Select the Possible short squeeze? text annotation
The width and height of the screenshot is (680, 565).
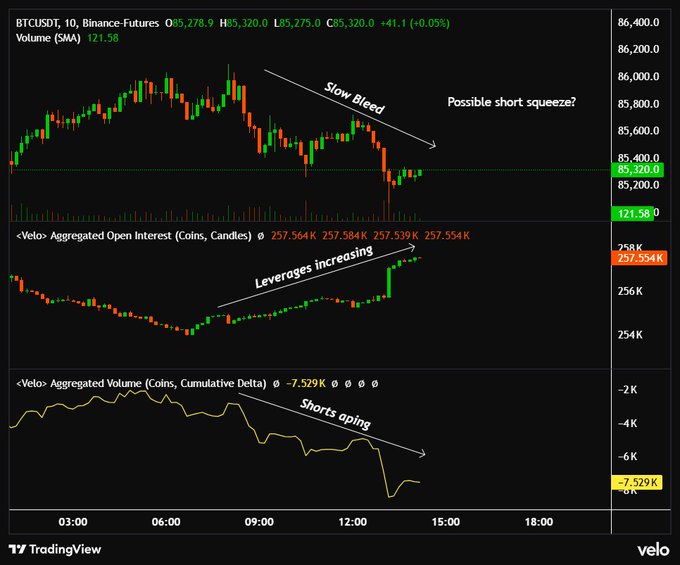(x=512, y=102)
